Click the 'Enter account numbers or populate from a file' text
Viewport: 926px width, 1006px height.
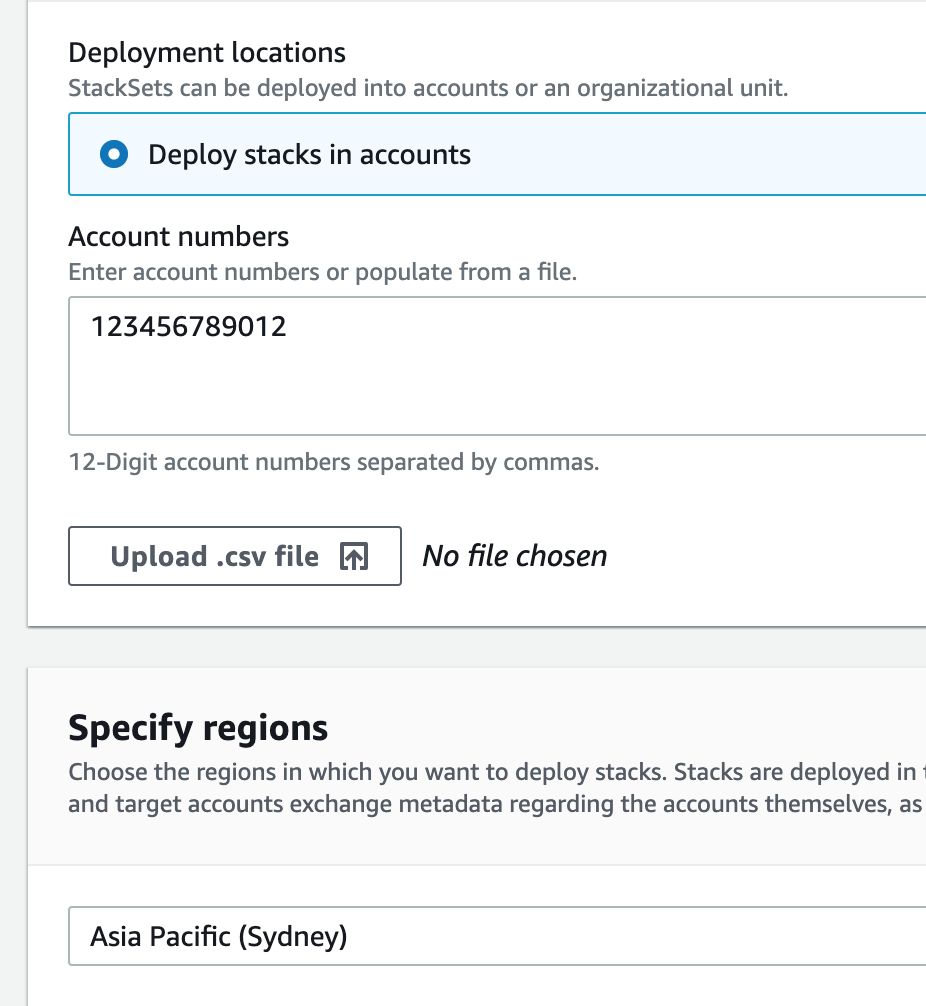[x=323, y=272]
